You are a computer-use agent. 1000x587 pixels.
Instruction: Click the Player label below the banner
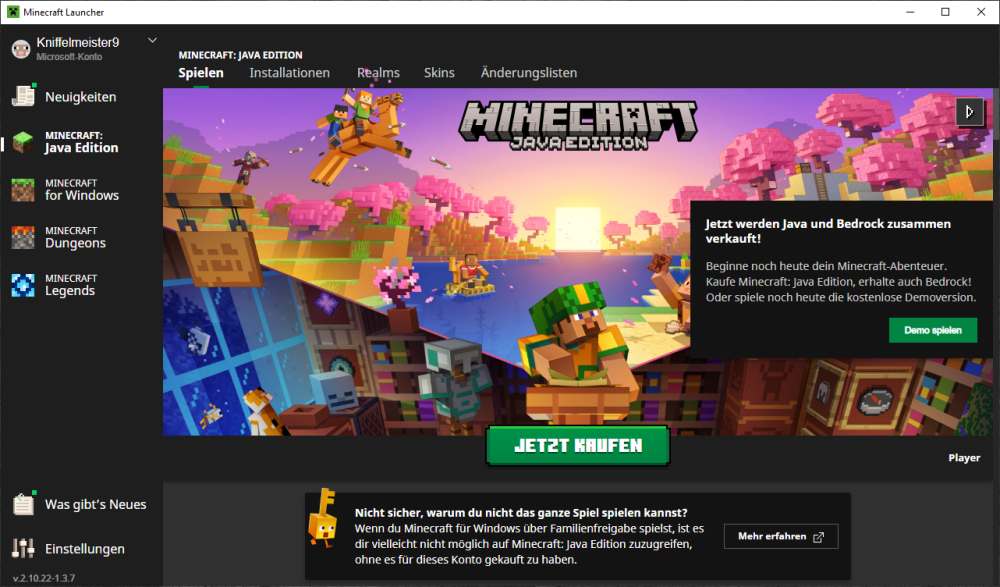click(x=964, y=457)
